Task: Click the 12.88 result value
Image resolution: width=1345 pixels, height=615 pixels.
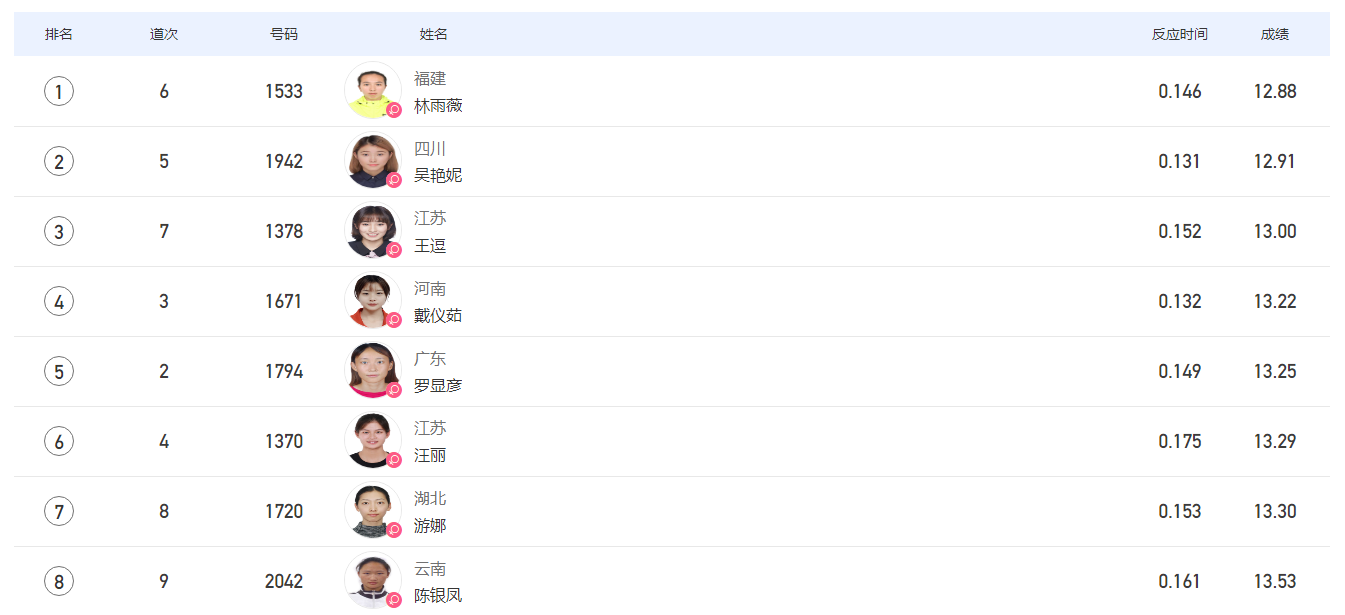Action: point(1275,91)
